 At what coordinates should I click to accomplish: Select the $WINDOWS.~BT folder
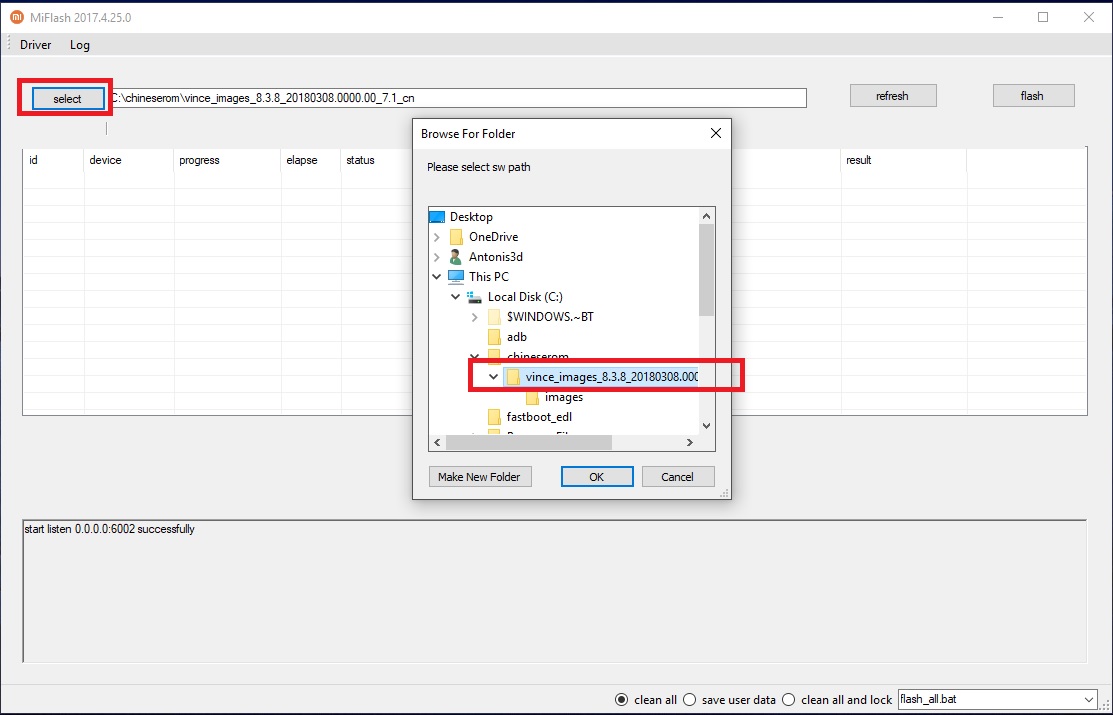pos(549,317)
